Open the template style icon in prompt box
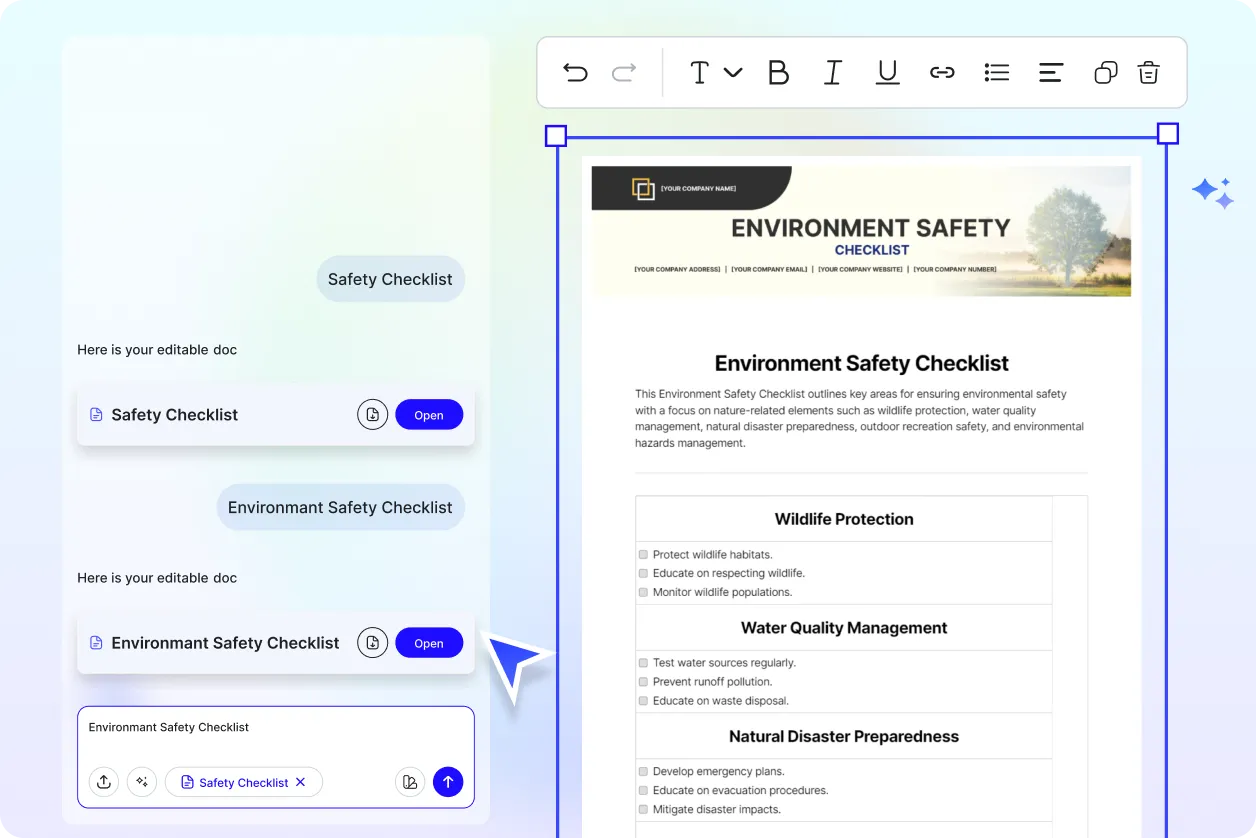Image resolution: width=1256 pixels, height=838 pixels. pos(410,782)
